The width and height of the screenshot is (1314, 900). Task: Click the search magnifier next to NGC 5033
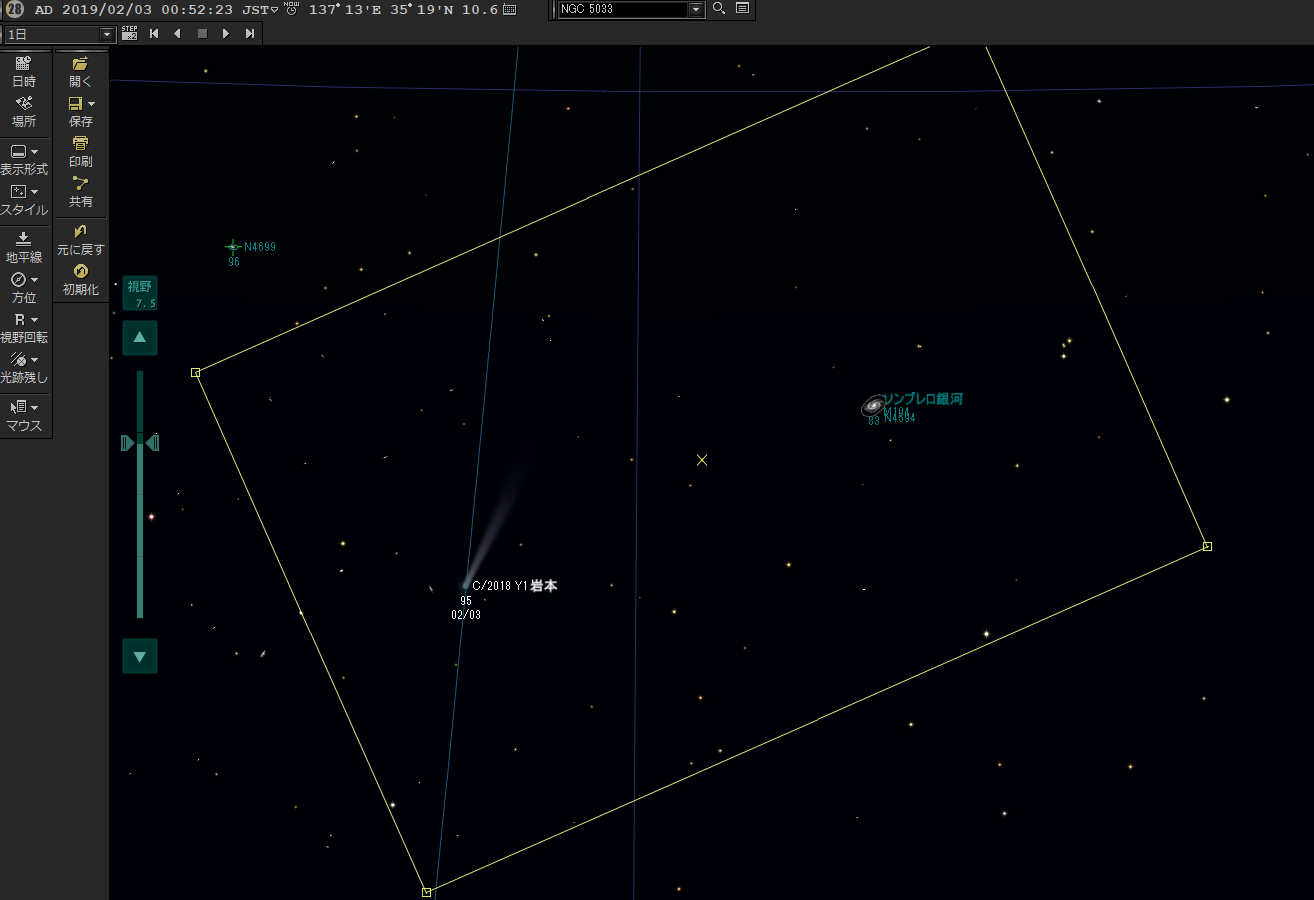tap(719, 9)
